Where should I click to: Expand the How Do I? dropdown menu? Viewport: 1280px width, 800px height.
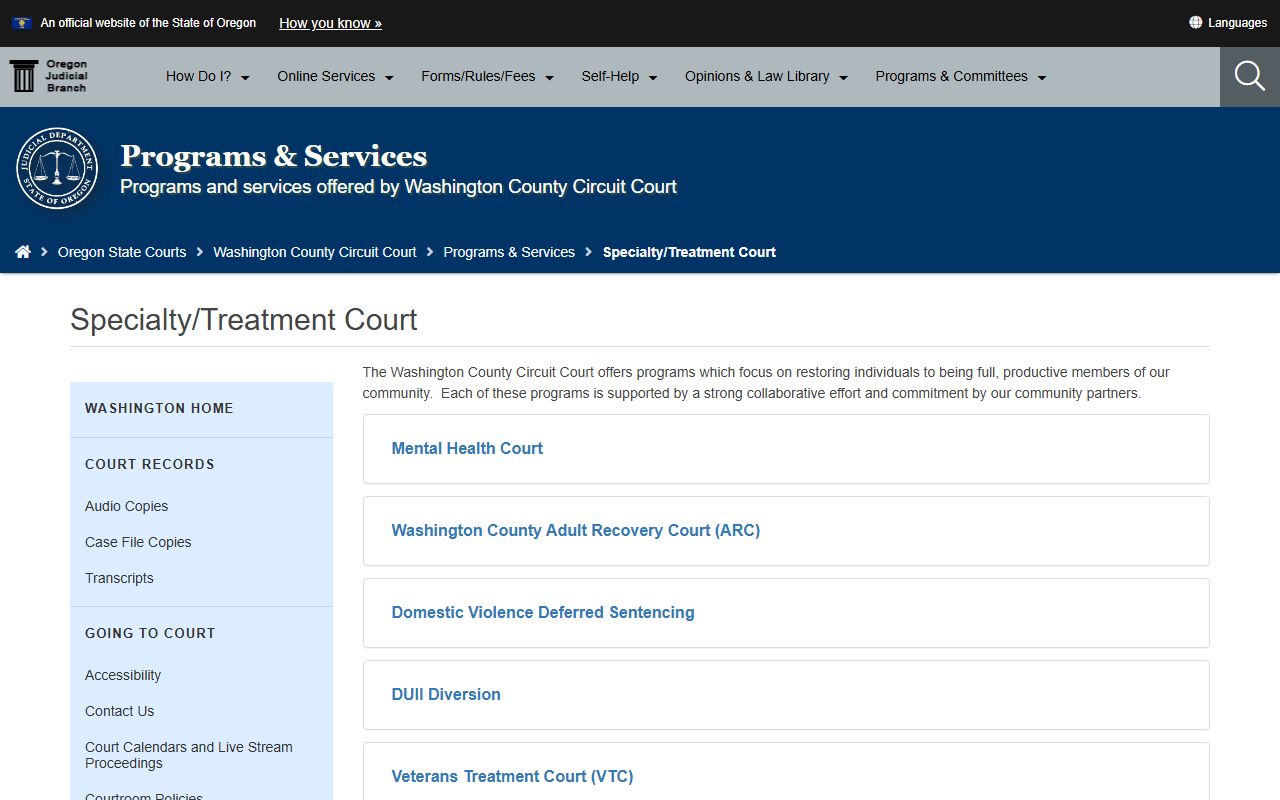208,77
